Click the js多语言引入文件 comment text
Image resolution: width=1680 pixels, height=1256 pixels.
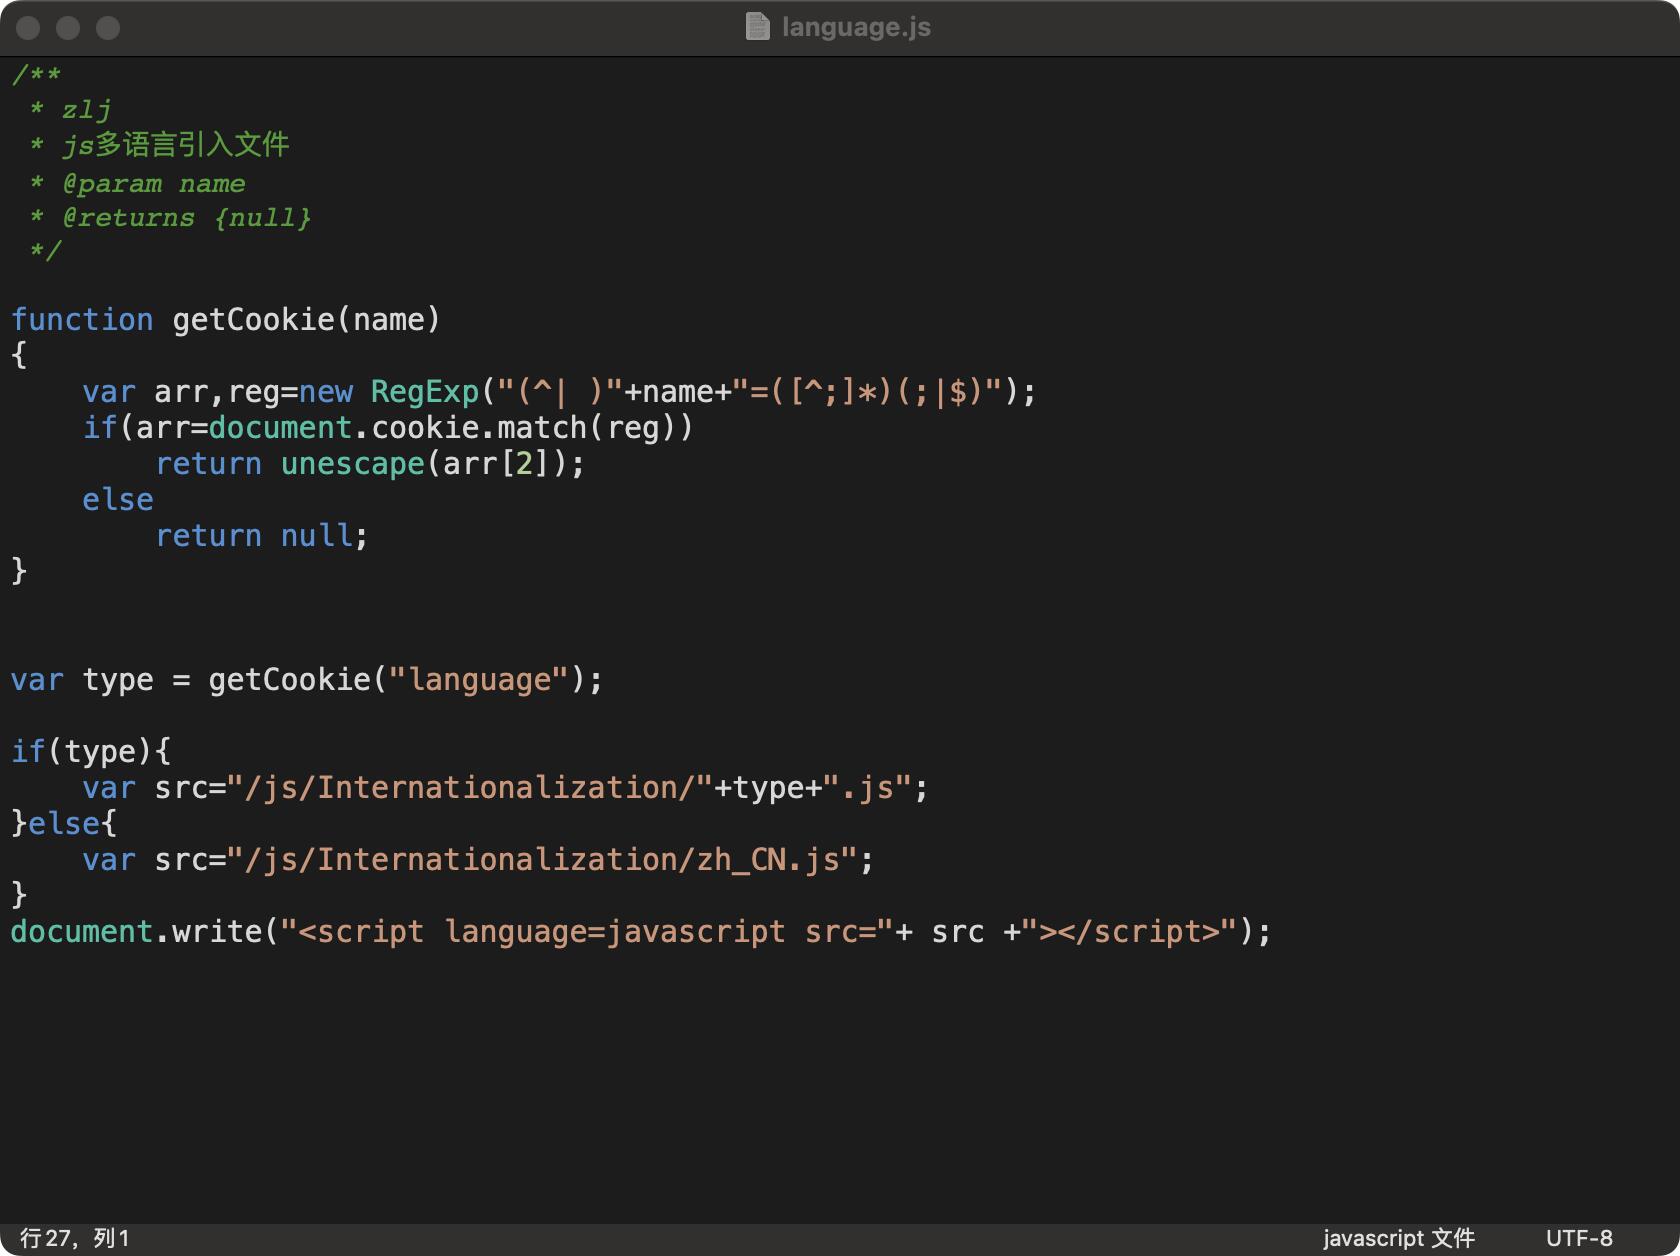[x=176, y=146]
